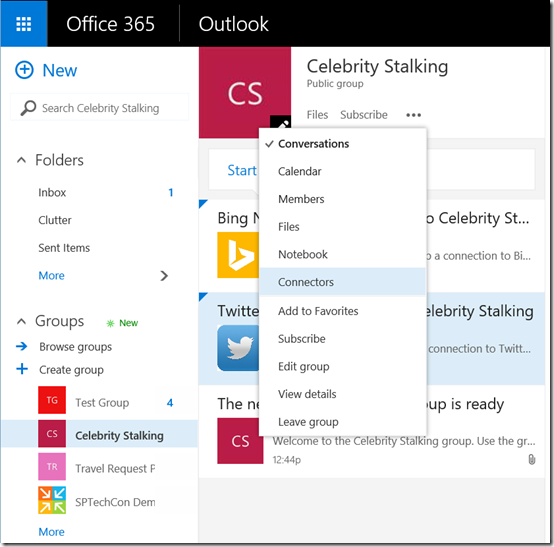The image size is (554, 547).
Task: Click the red TG Test Group tile
Action: pyautogui.click(x=52, y=400)
